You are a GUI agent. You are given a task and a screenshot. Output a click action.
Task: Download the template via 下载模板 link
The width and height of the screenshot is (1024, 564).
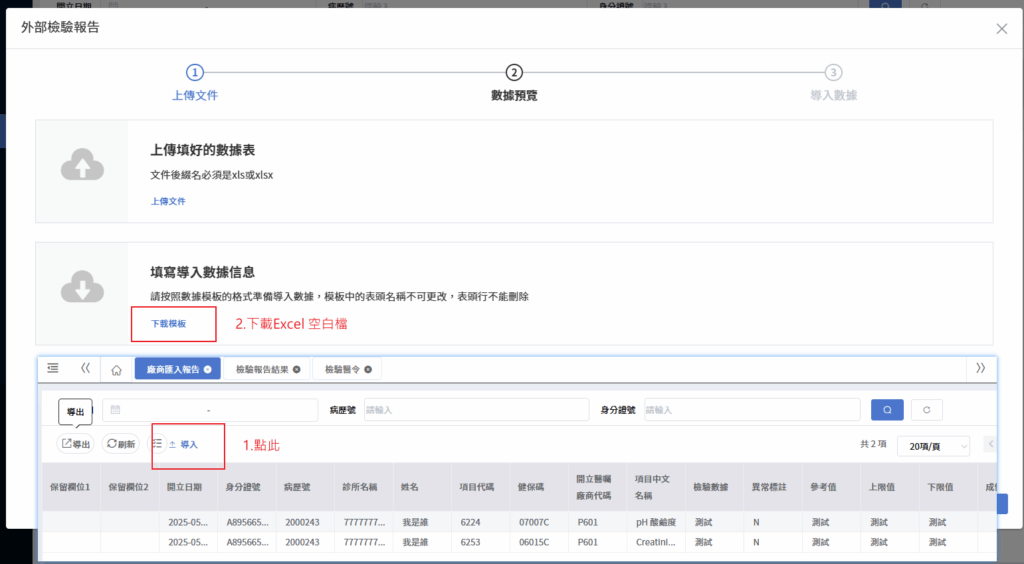pyautogui.click(x=168, y=324)
